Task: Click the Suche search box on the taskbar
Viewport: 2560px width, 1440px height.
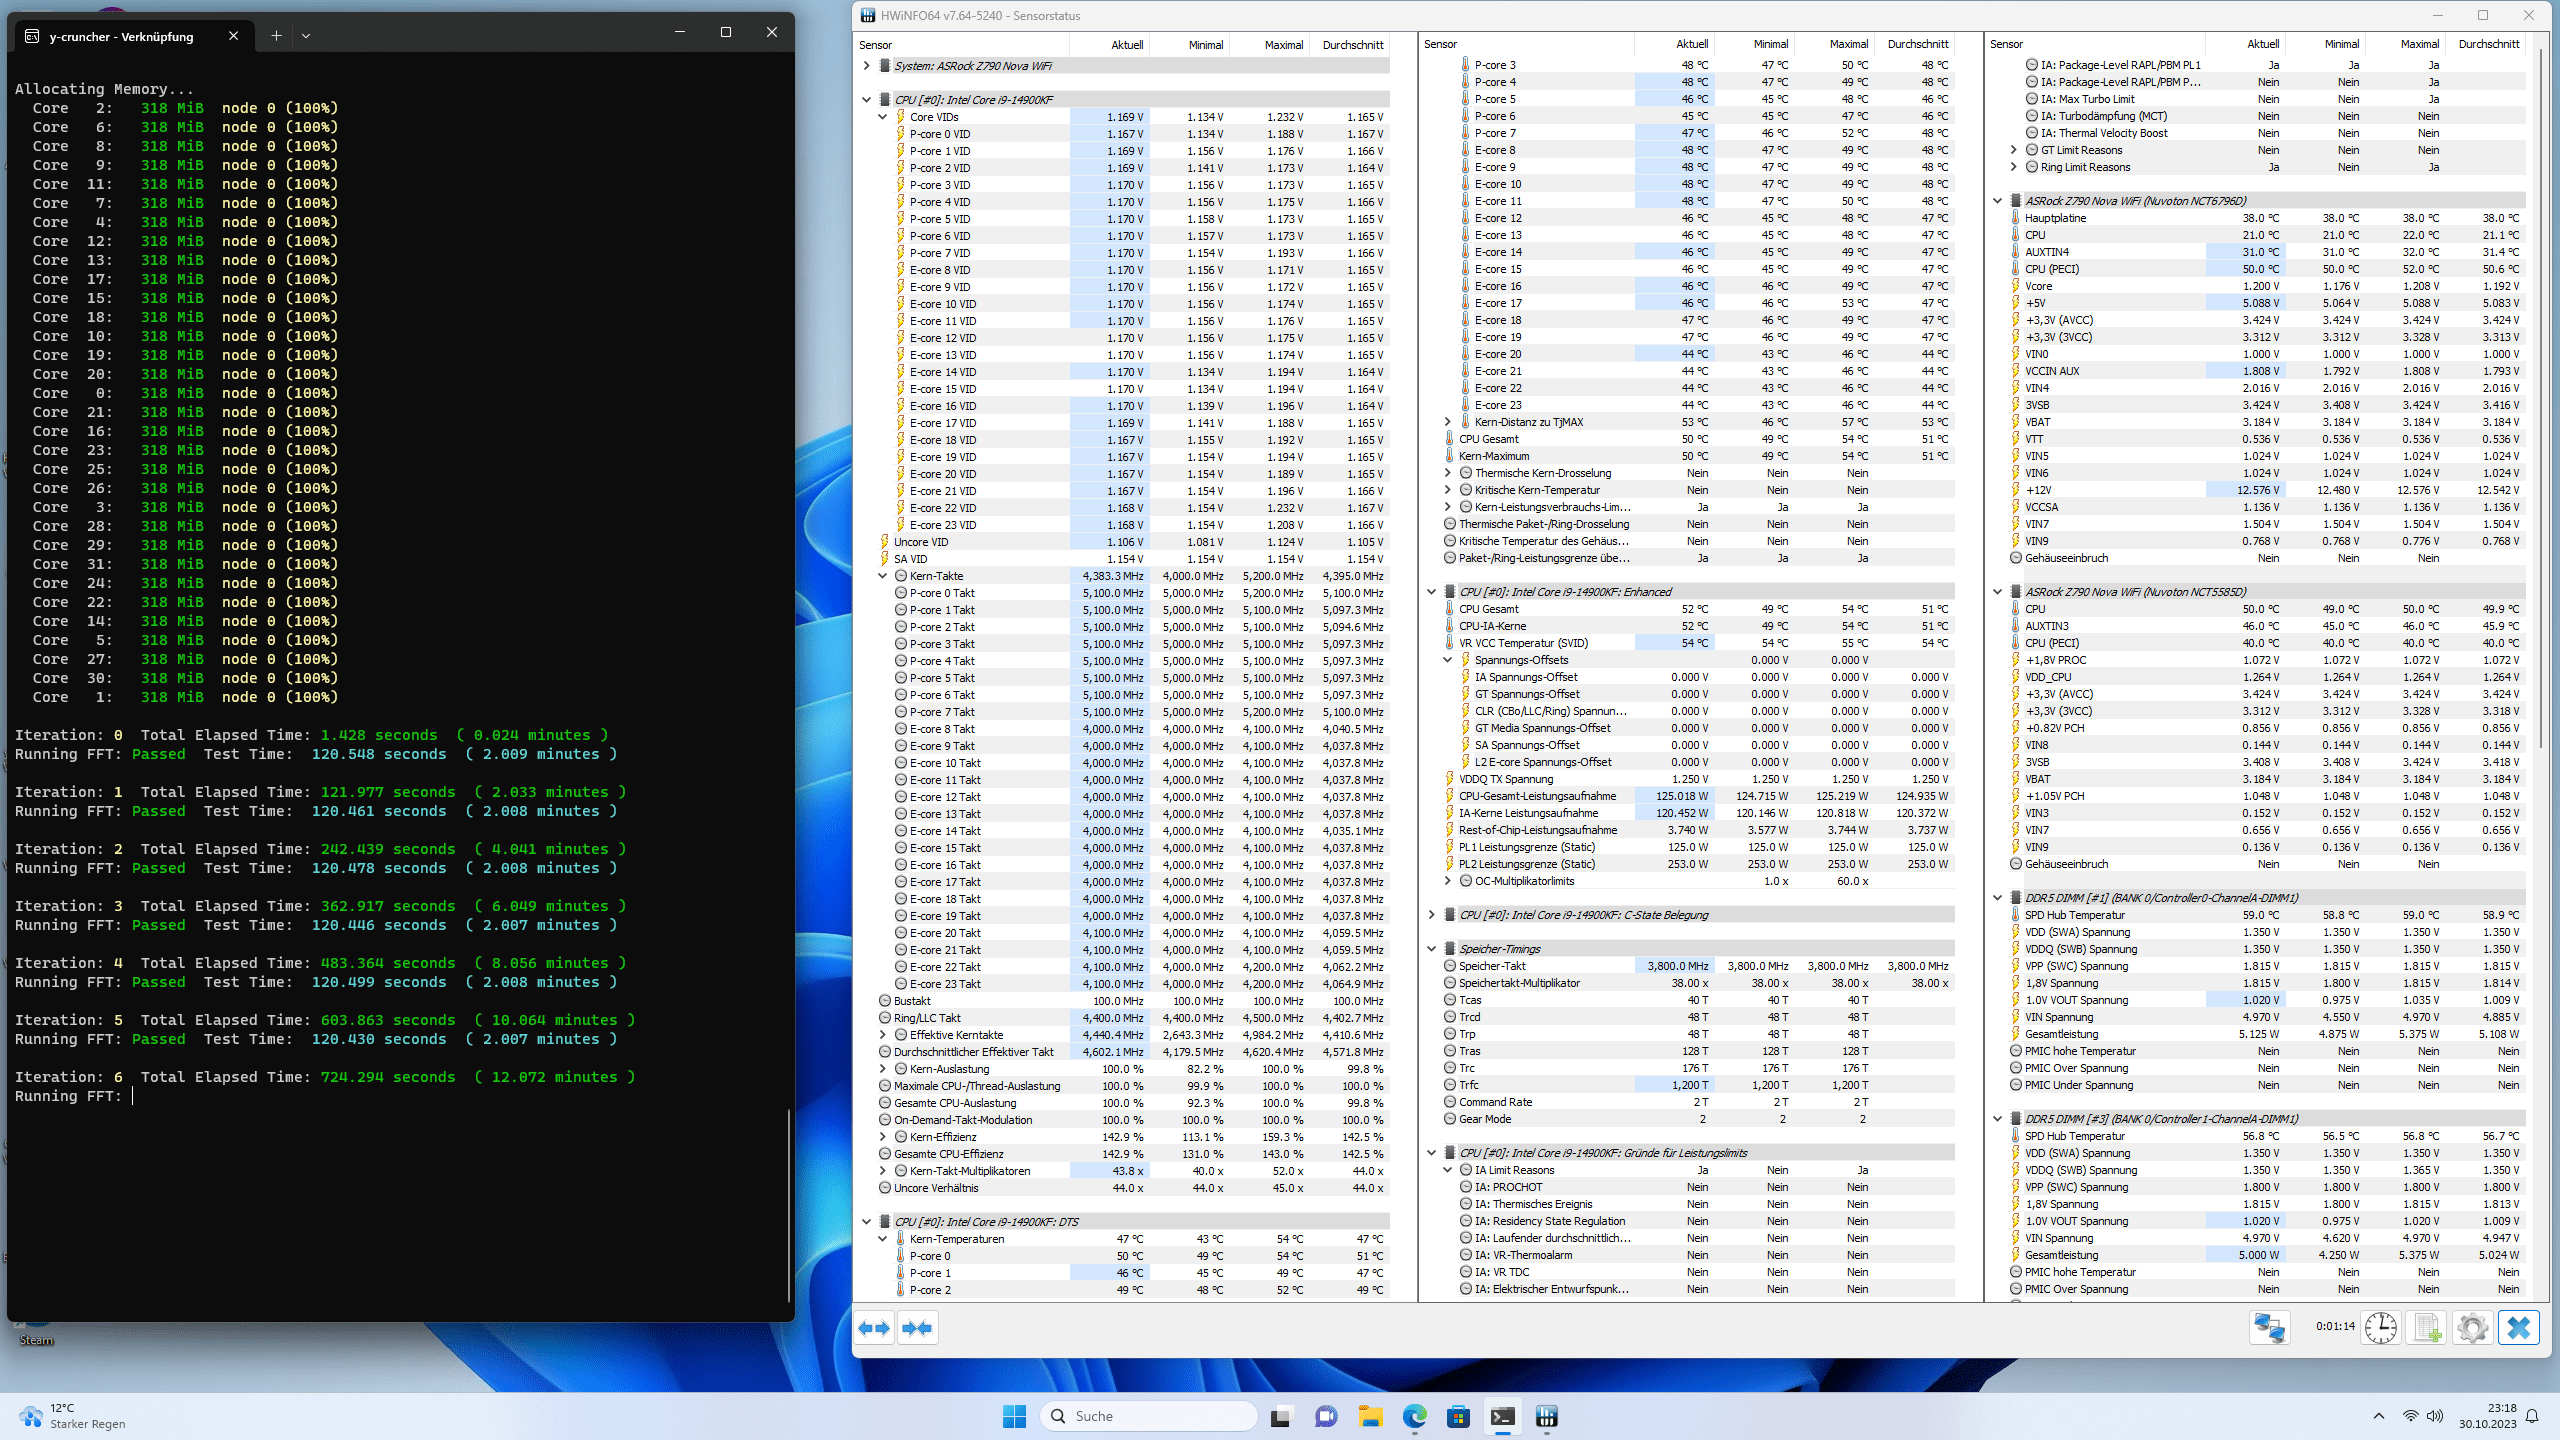Action: click(1150, 1416)
